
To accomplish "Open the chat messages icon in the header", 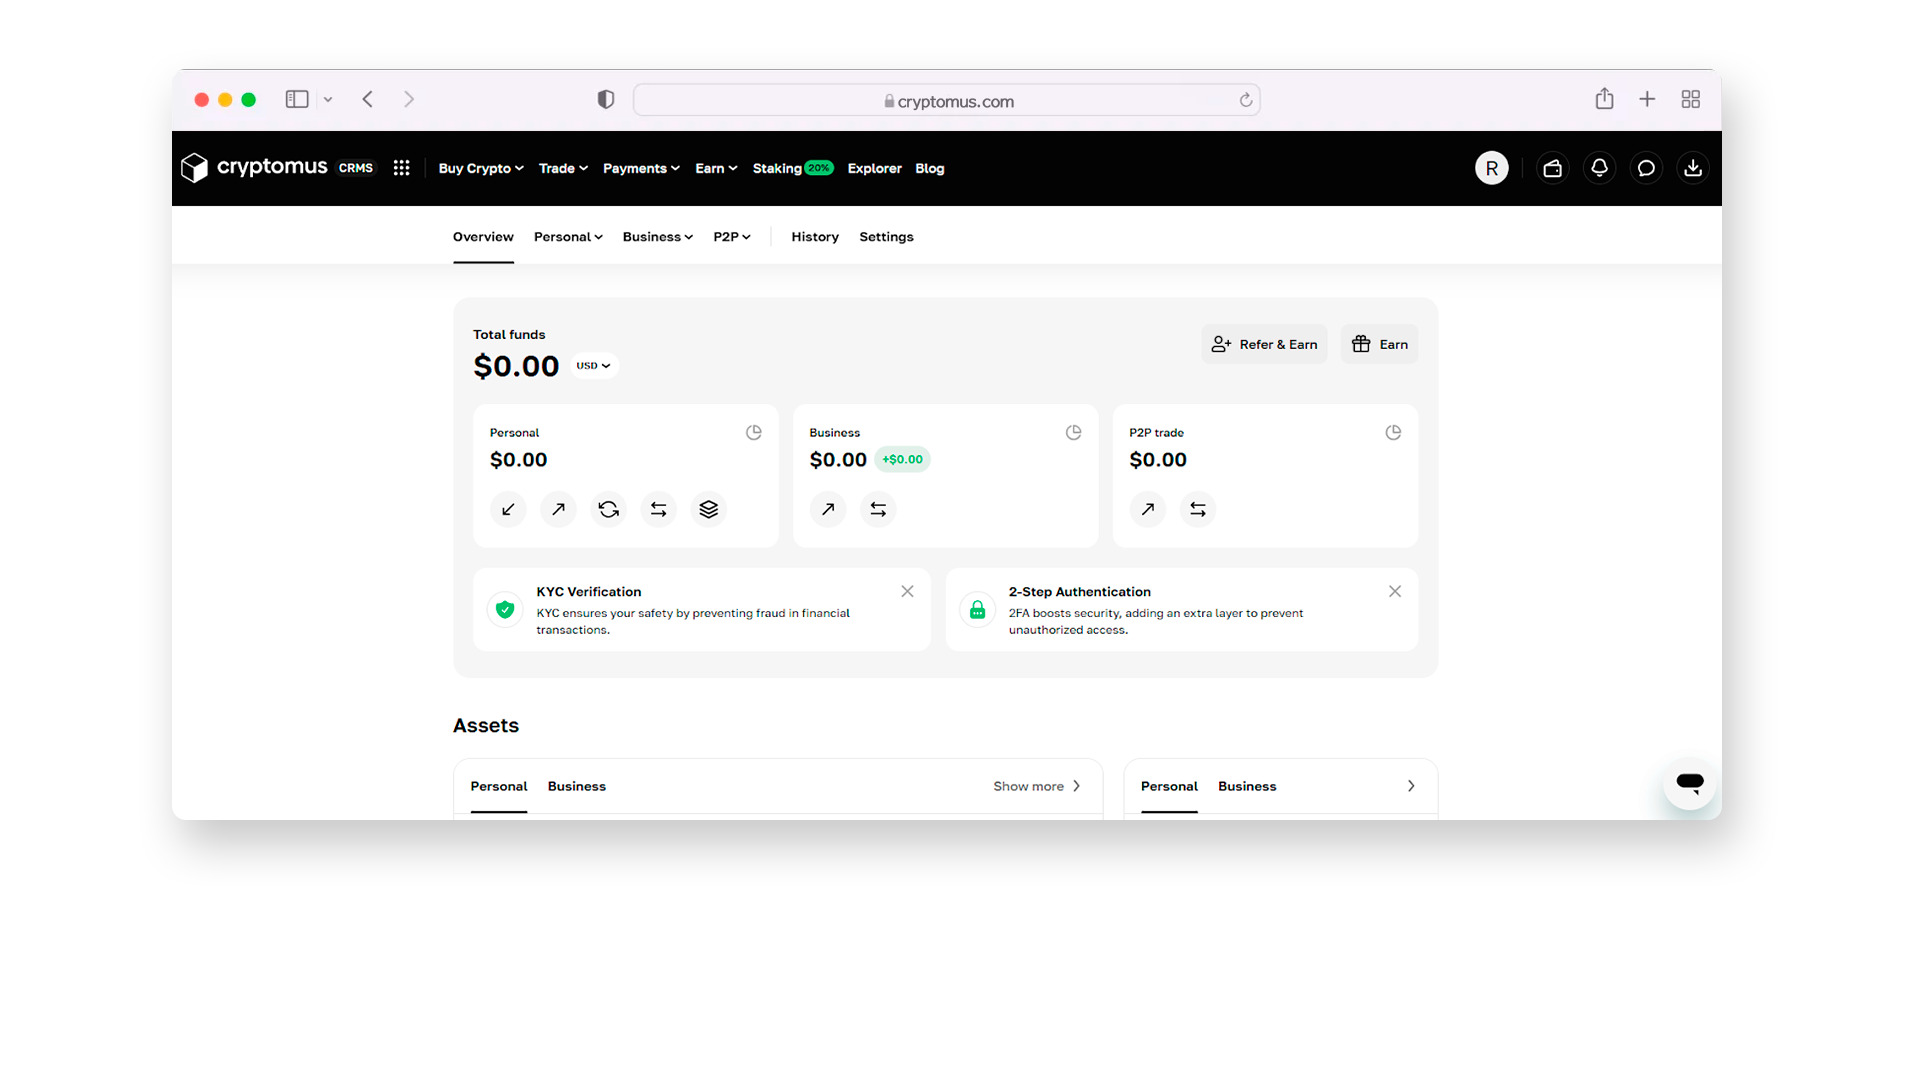I will coord(1646,168).
